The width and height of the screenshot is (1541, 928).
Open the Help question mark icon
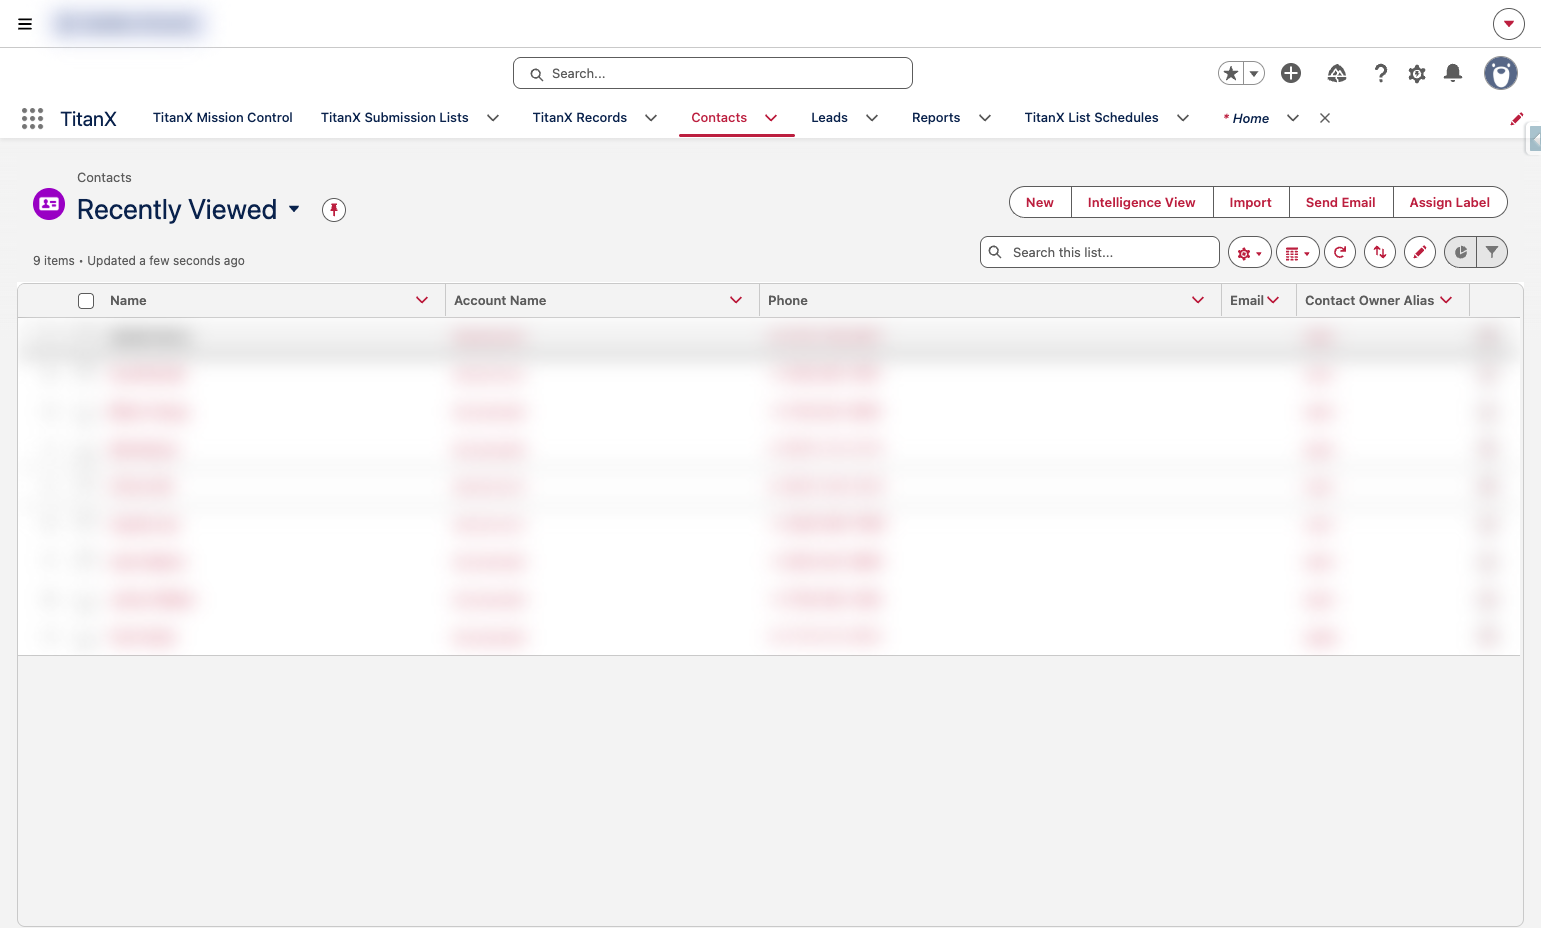coord(1381,73)
